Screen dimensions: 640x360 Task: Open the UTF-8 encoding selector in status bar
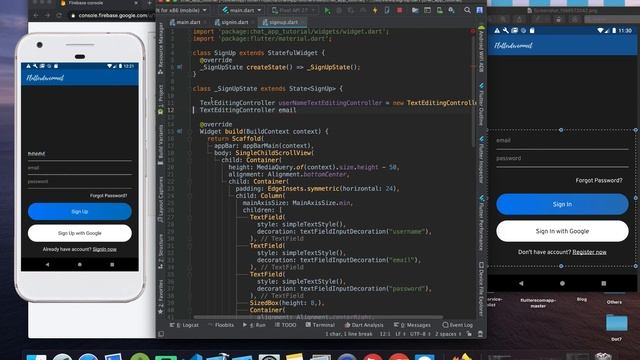pos(420,334)
